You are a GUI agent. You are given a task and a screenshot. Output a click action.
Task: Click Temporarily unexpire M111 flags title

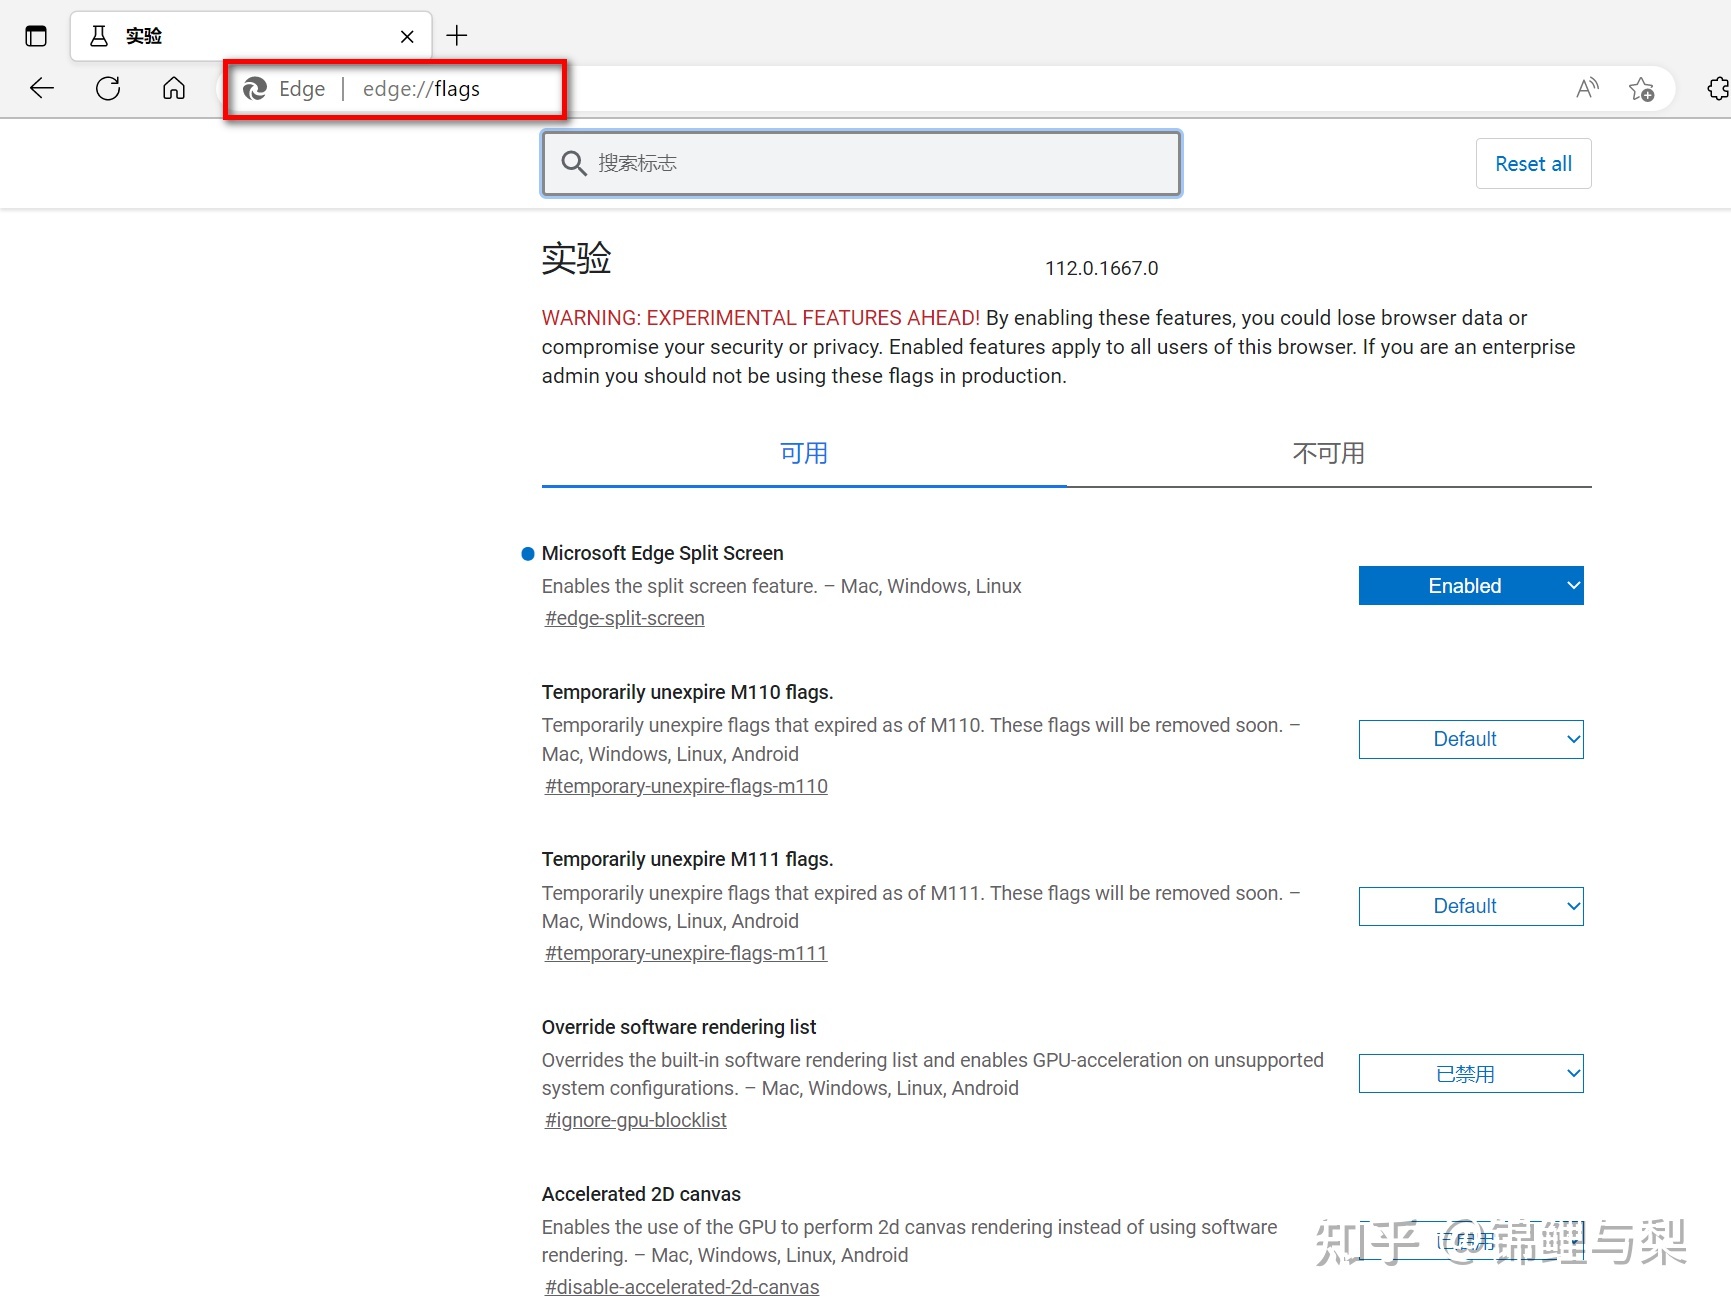coord(688,859)
